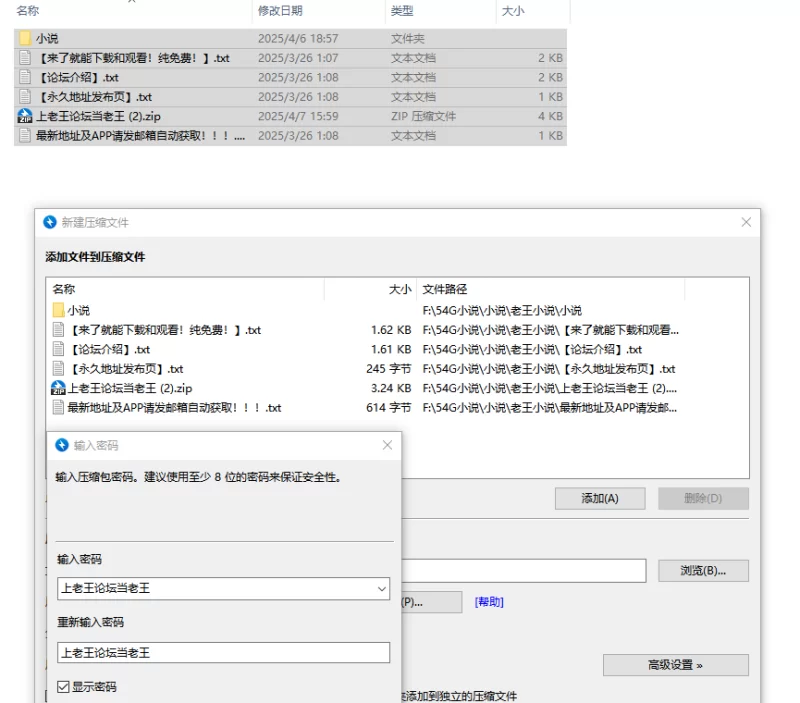
Task: Click the 小说 folder icon in Explorer list
Action: tap(25, 39)
